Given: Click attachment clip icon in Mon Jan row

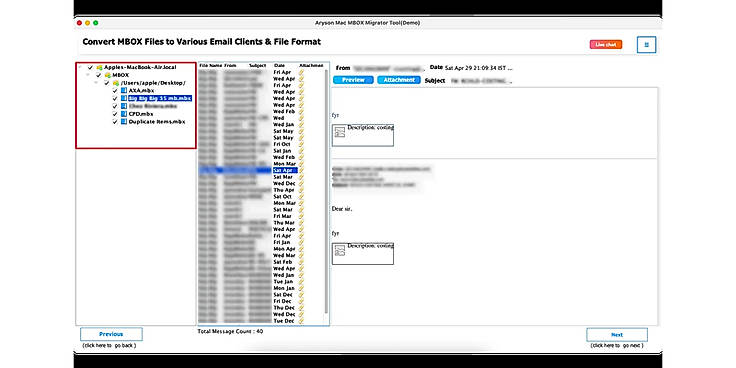Looking at the screenshot, I should pos(301,288).
